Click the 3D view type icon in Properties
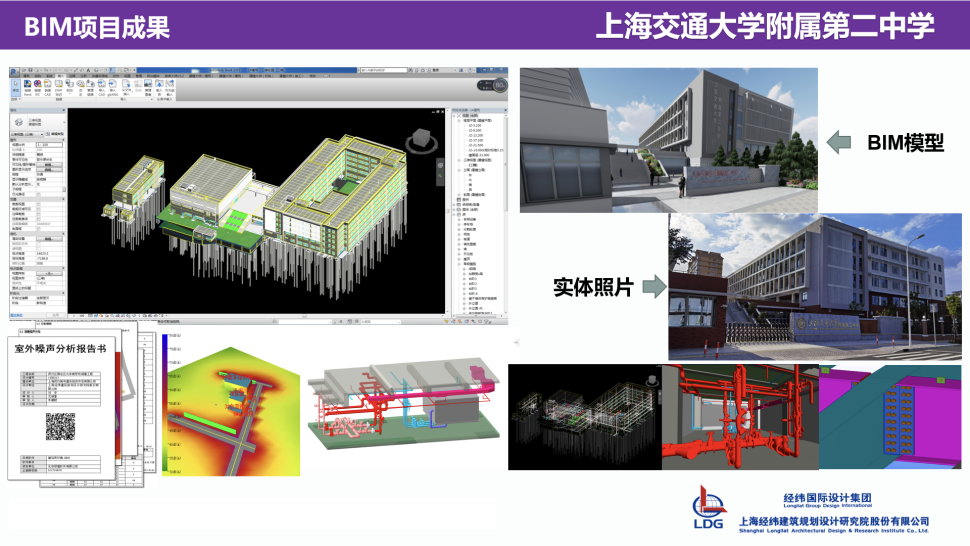Screen dimensions: 970x546 [x=19, y=122]
